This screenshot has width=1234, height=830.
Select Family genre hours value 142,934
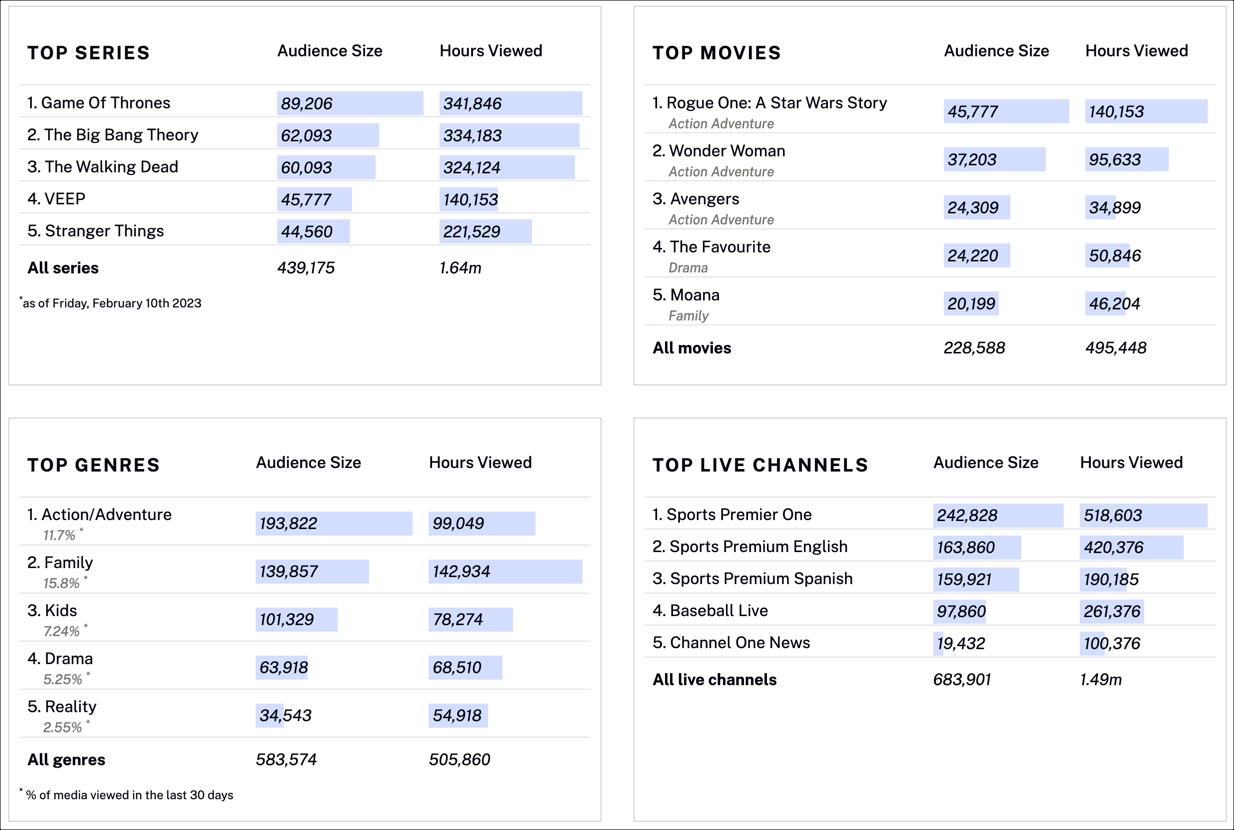pyautogui.click(x=462, y=572)
